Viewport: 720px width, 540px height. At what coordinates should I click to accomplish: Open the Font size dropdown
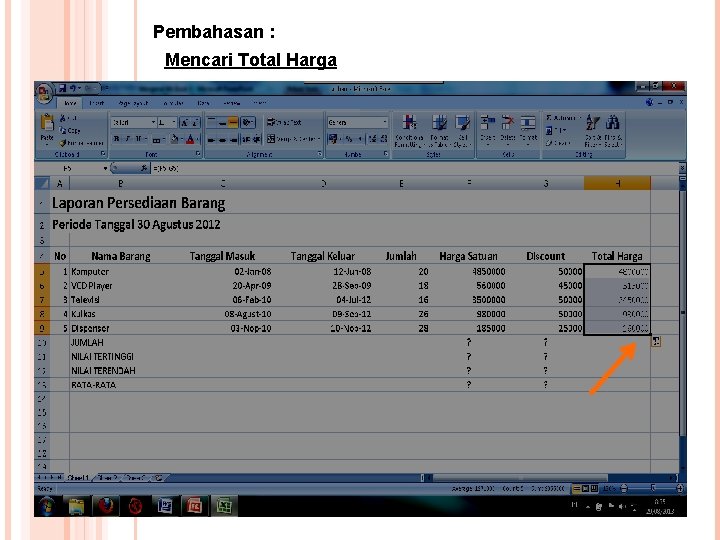click(174, 123)
